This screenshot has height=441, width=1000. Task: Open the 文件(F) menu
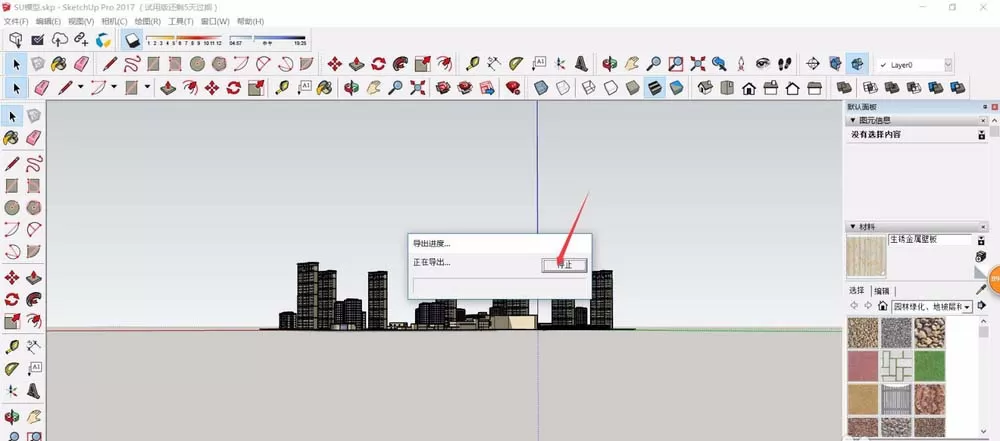pos(16,21)
